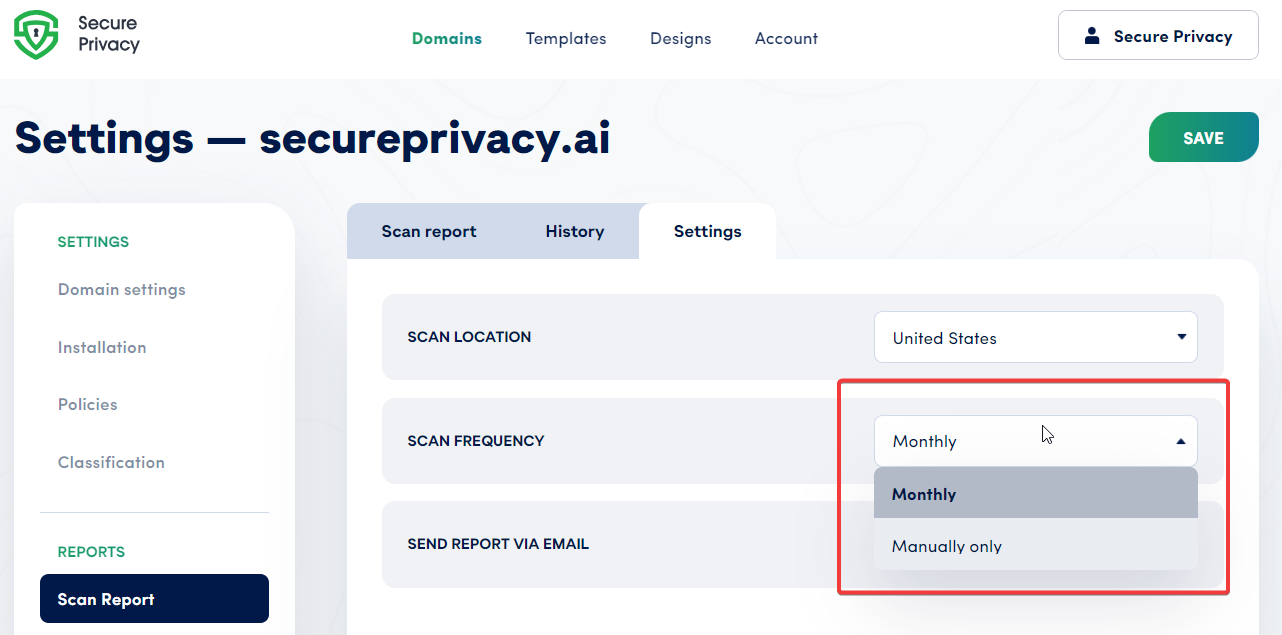1282x635 pixels.
Task: Open the Account navigation menu
Action: (x=786, y=38)
